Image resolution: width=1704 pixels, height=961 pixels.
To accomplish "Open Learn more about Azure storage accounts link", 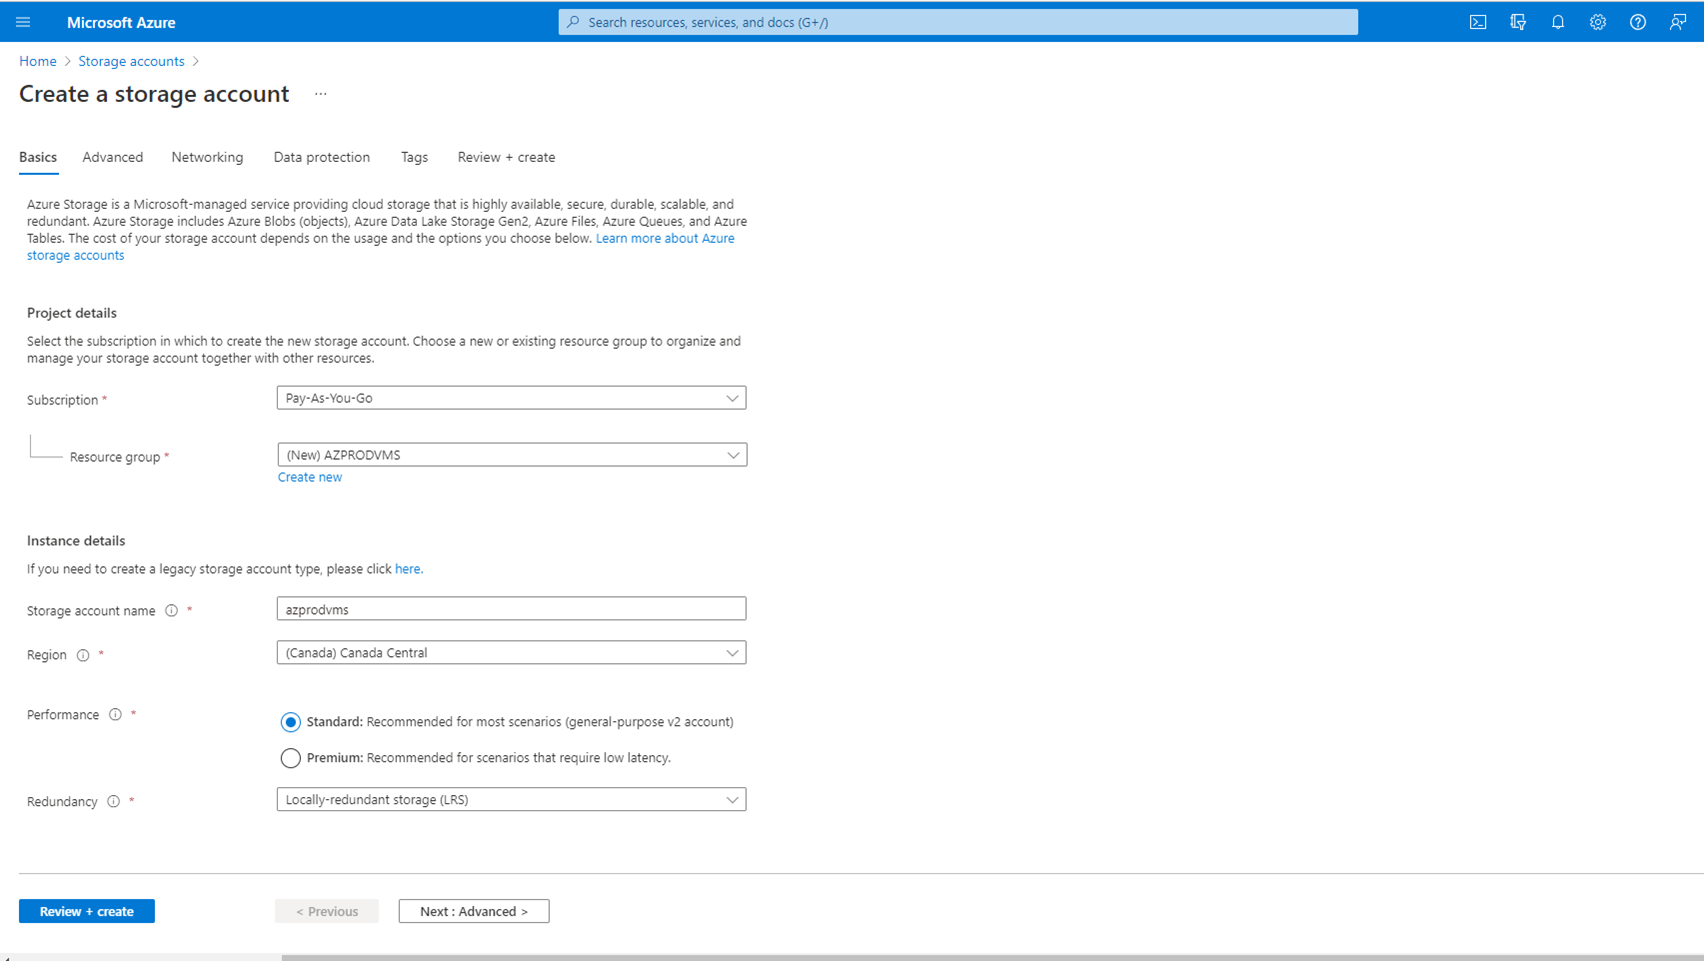I will click(x=664, y=238).
